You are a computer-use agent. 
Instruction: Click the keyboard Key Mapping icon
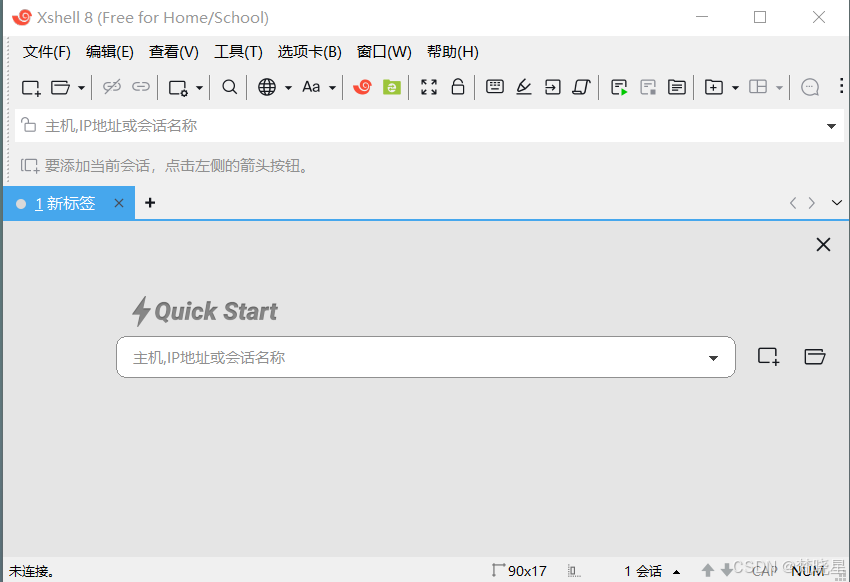point(495,87)
